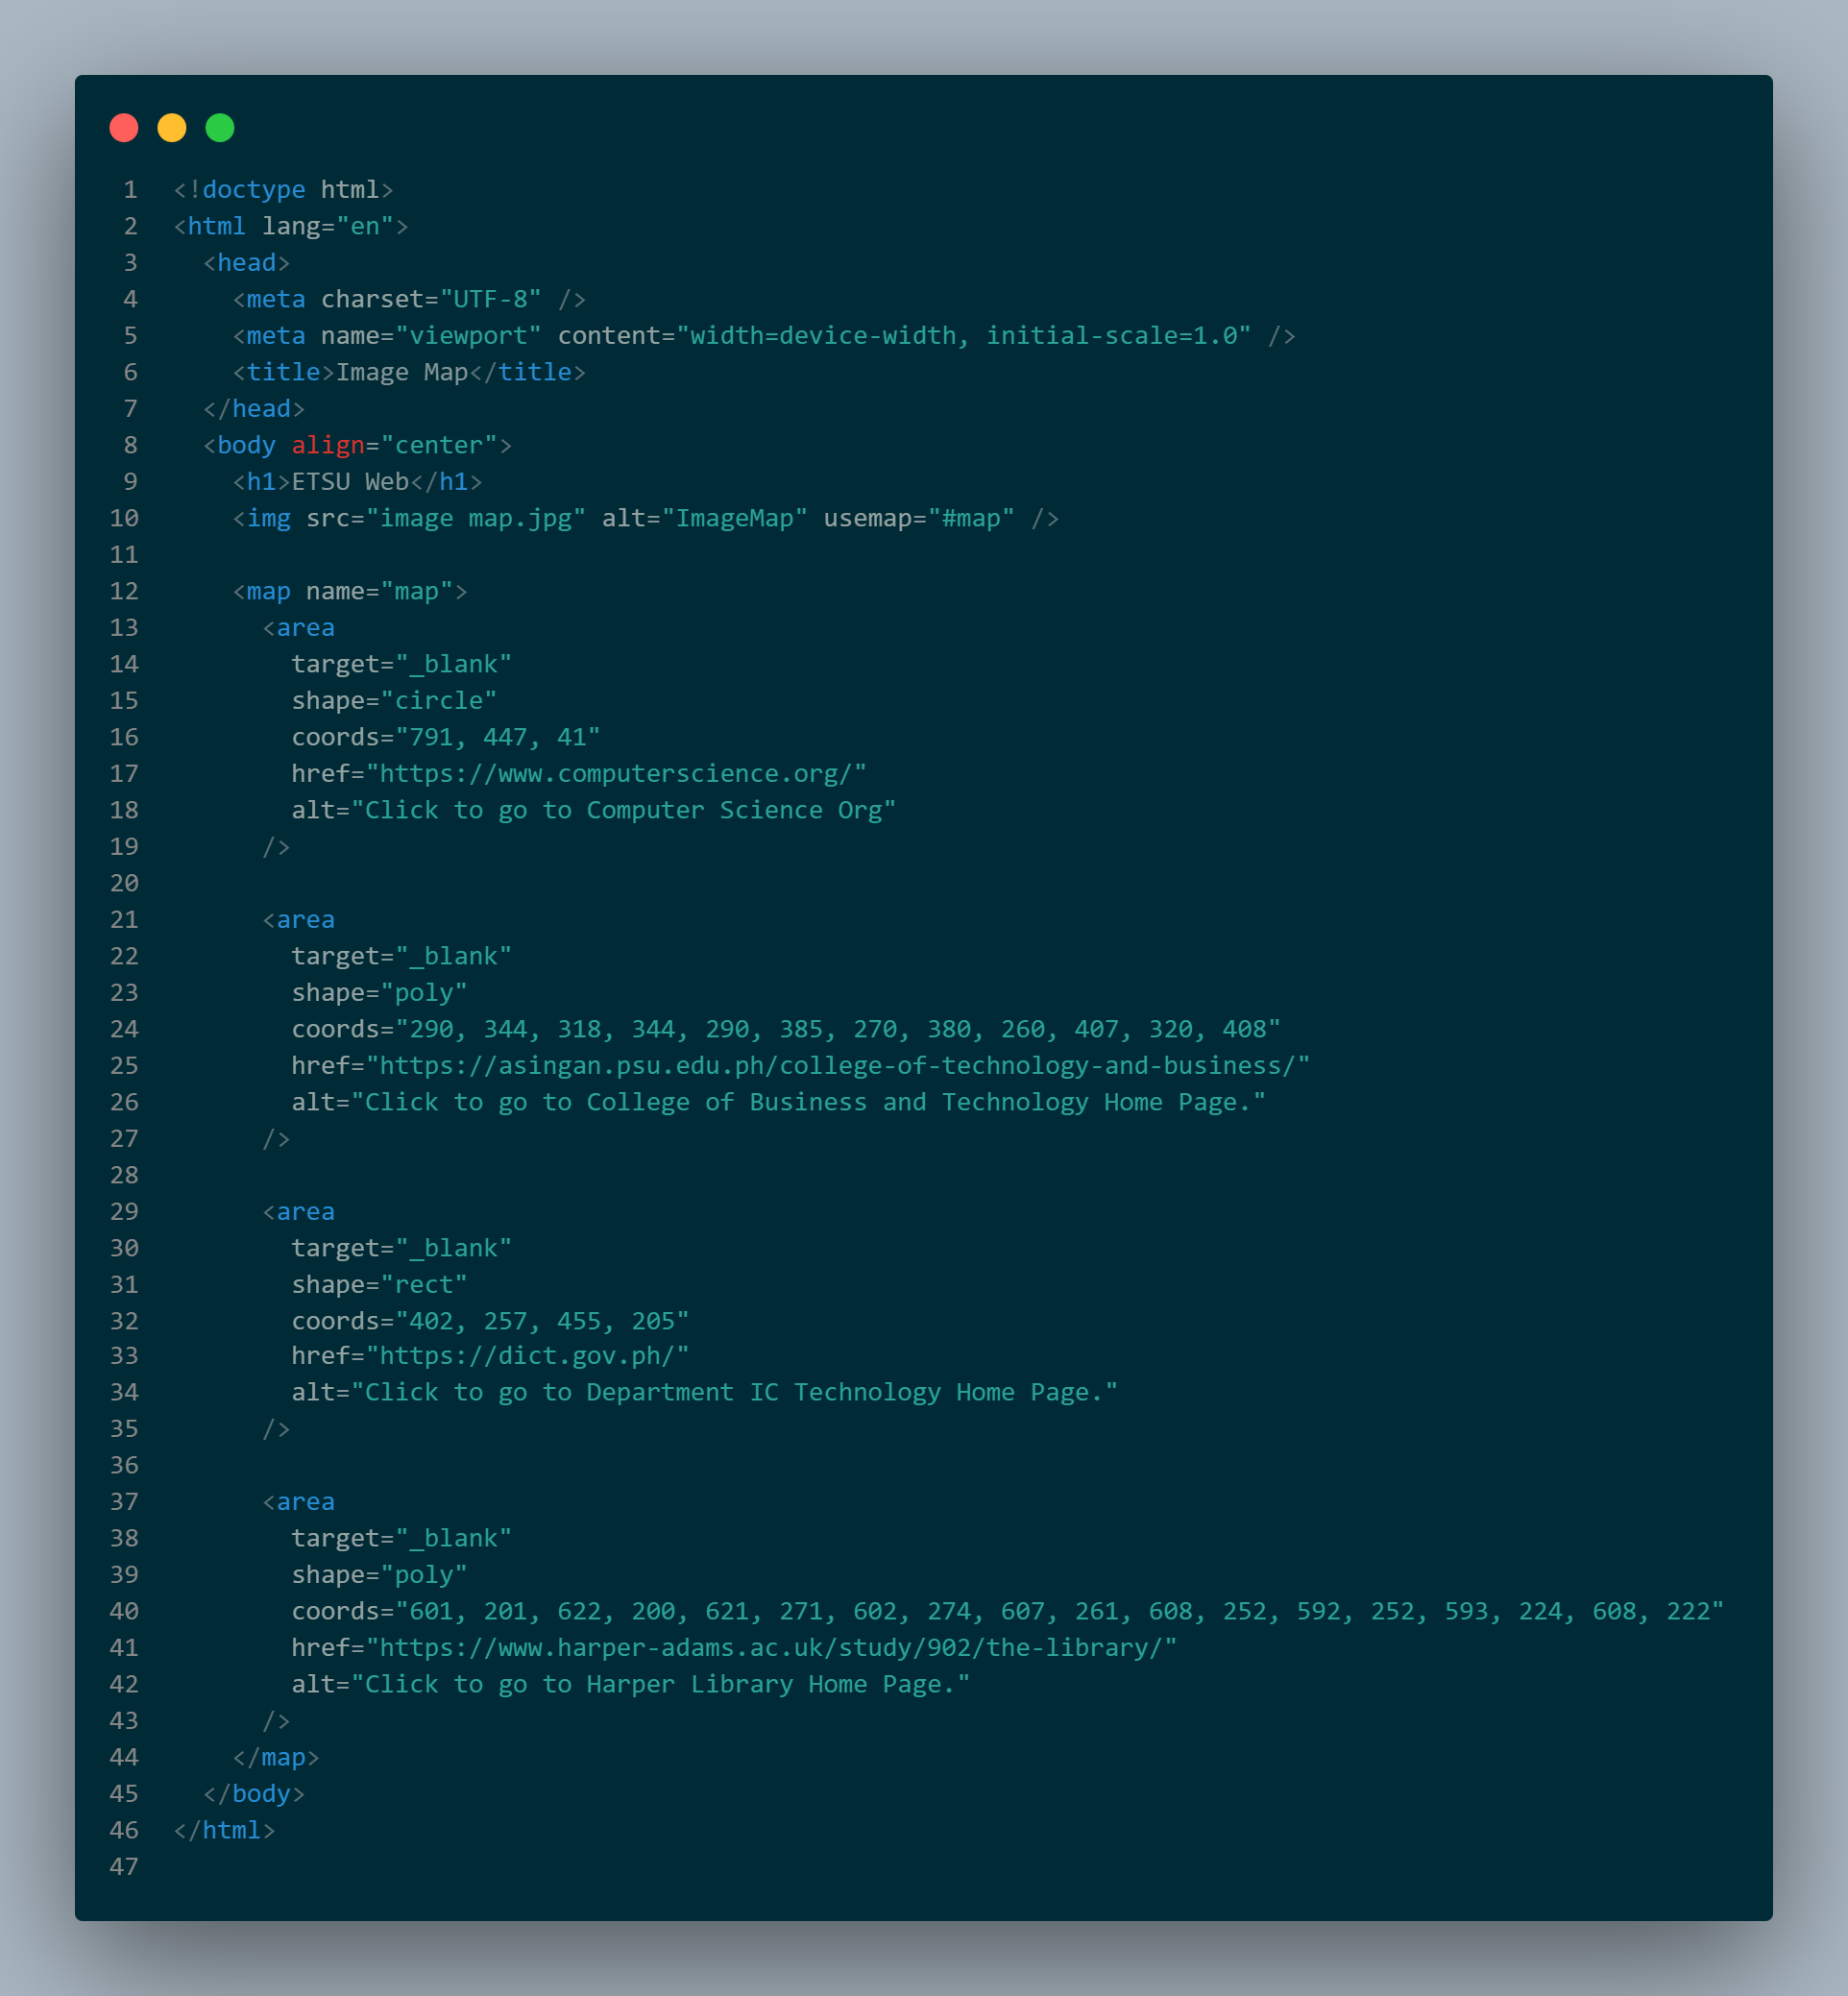Click the coords value 791, 447, 41

coord(498,738)
